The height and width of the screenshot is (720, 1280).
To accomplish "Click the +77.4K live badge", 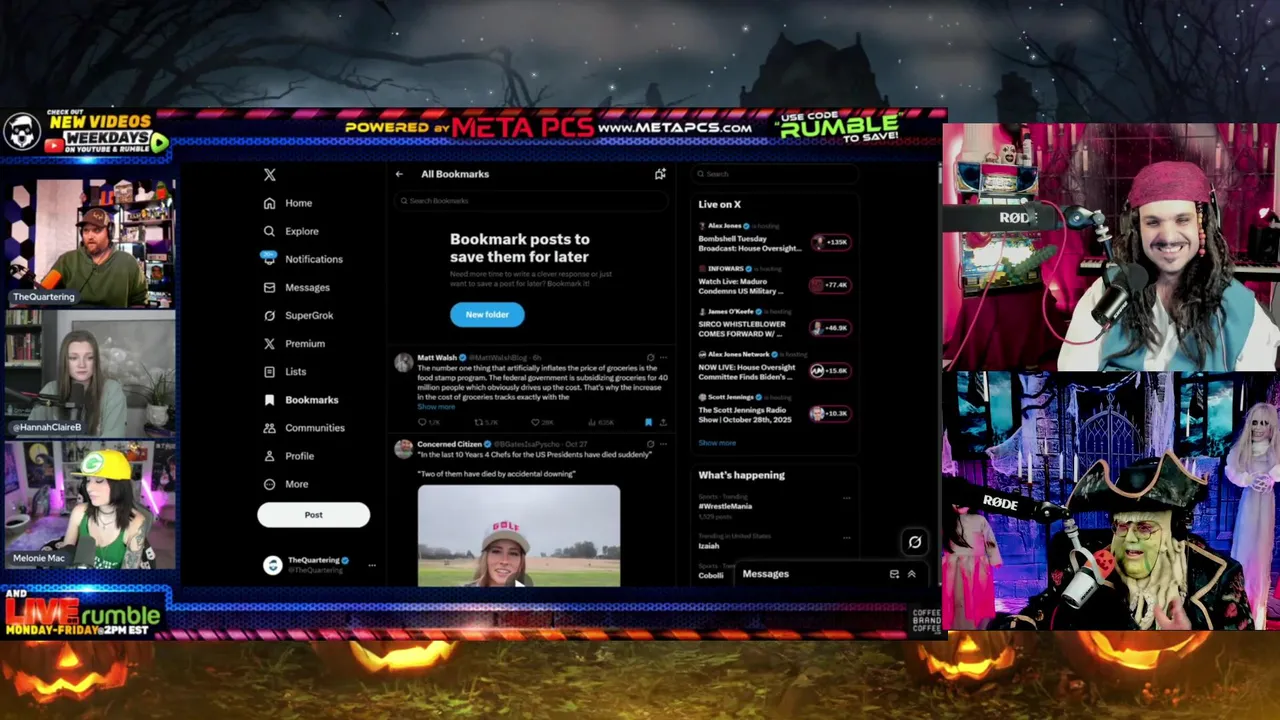I will pos(830,285).
